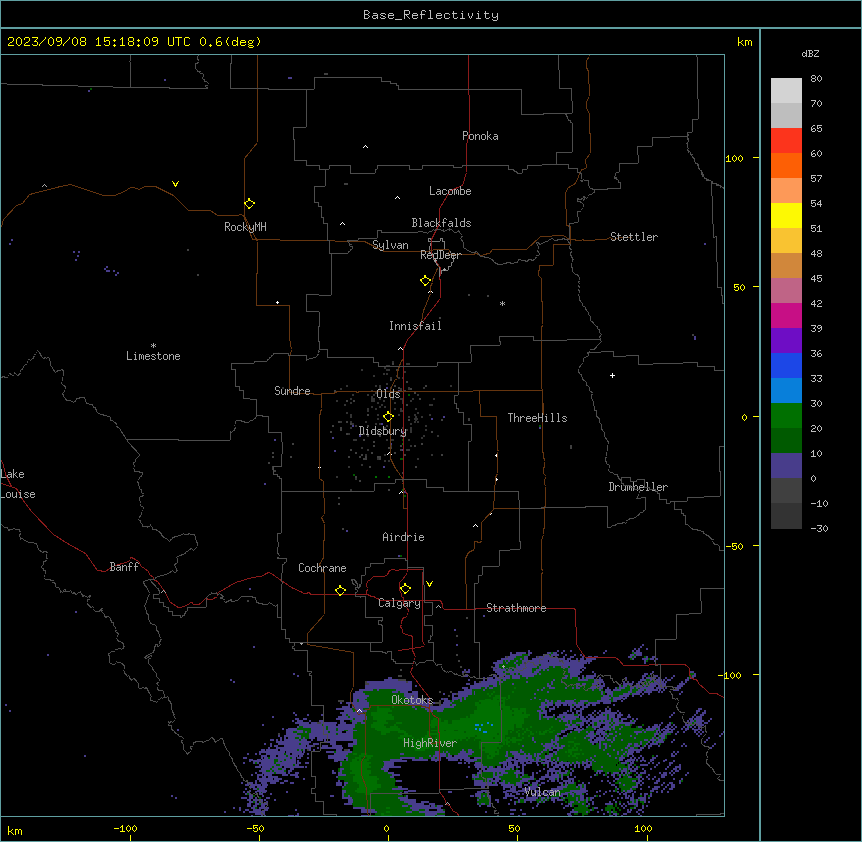Click the yellow diamond marker above RockyMH

pyautogui.click(x=250, y=204)
